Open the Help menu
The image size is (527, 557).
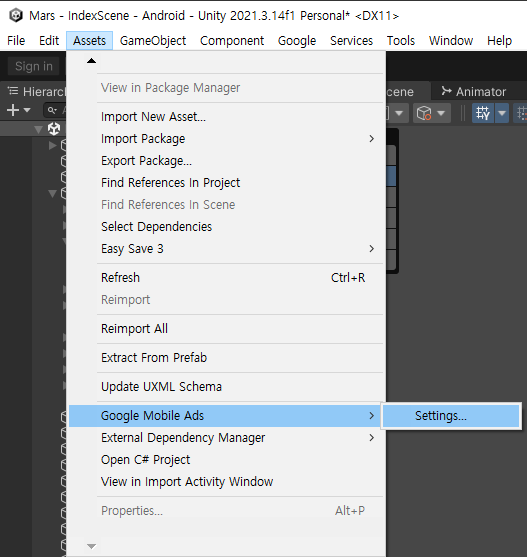coord(499,41)
